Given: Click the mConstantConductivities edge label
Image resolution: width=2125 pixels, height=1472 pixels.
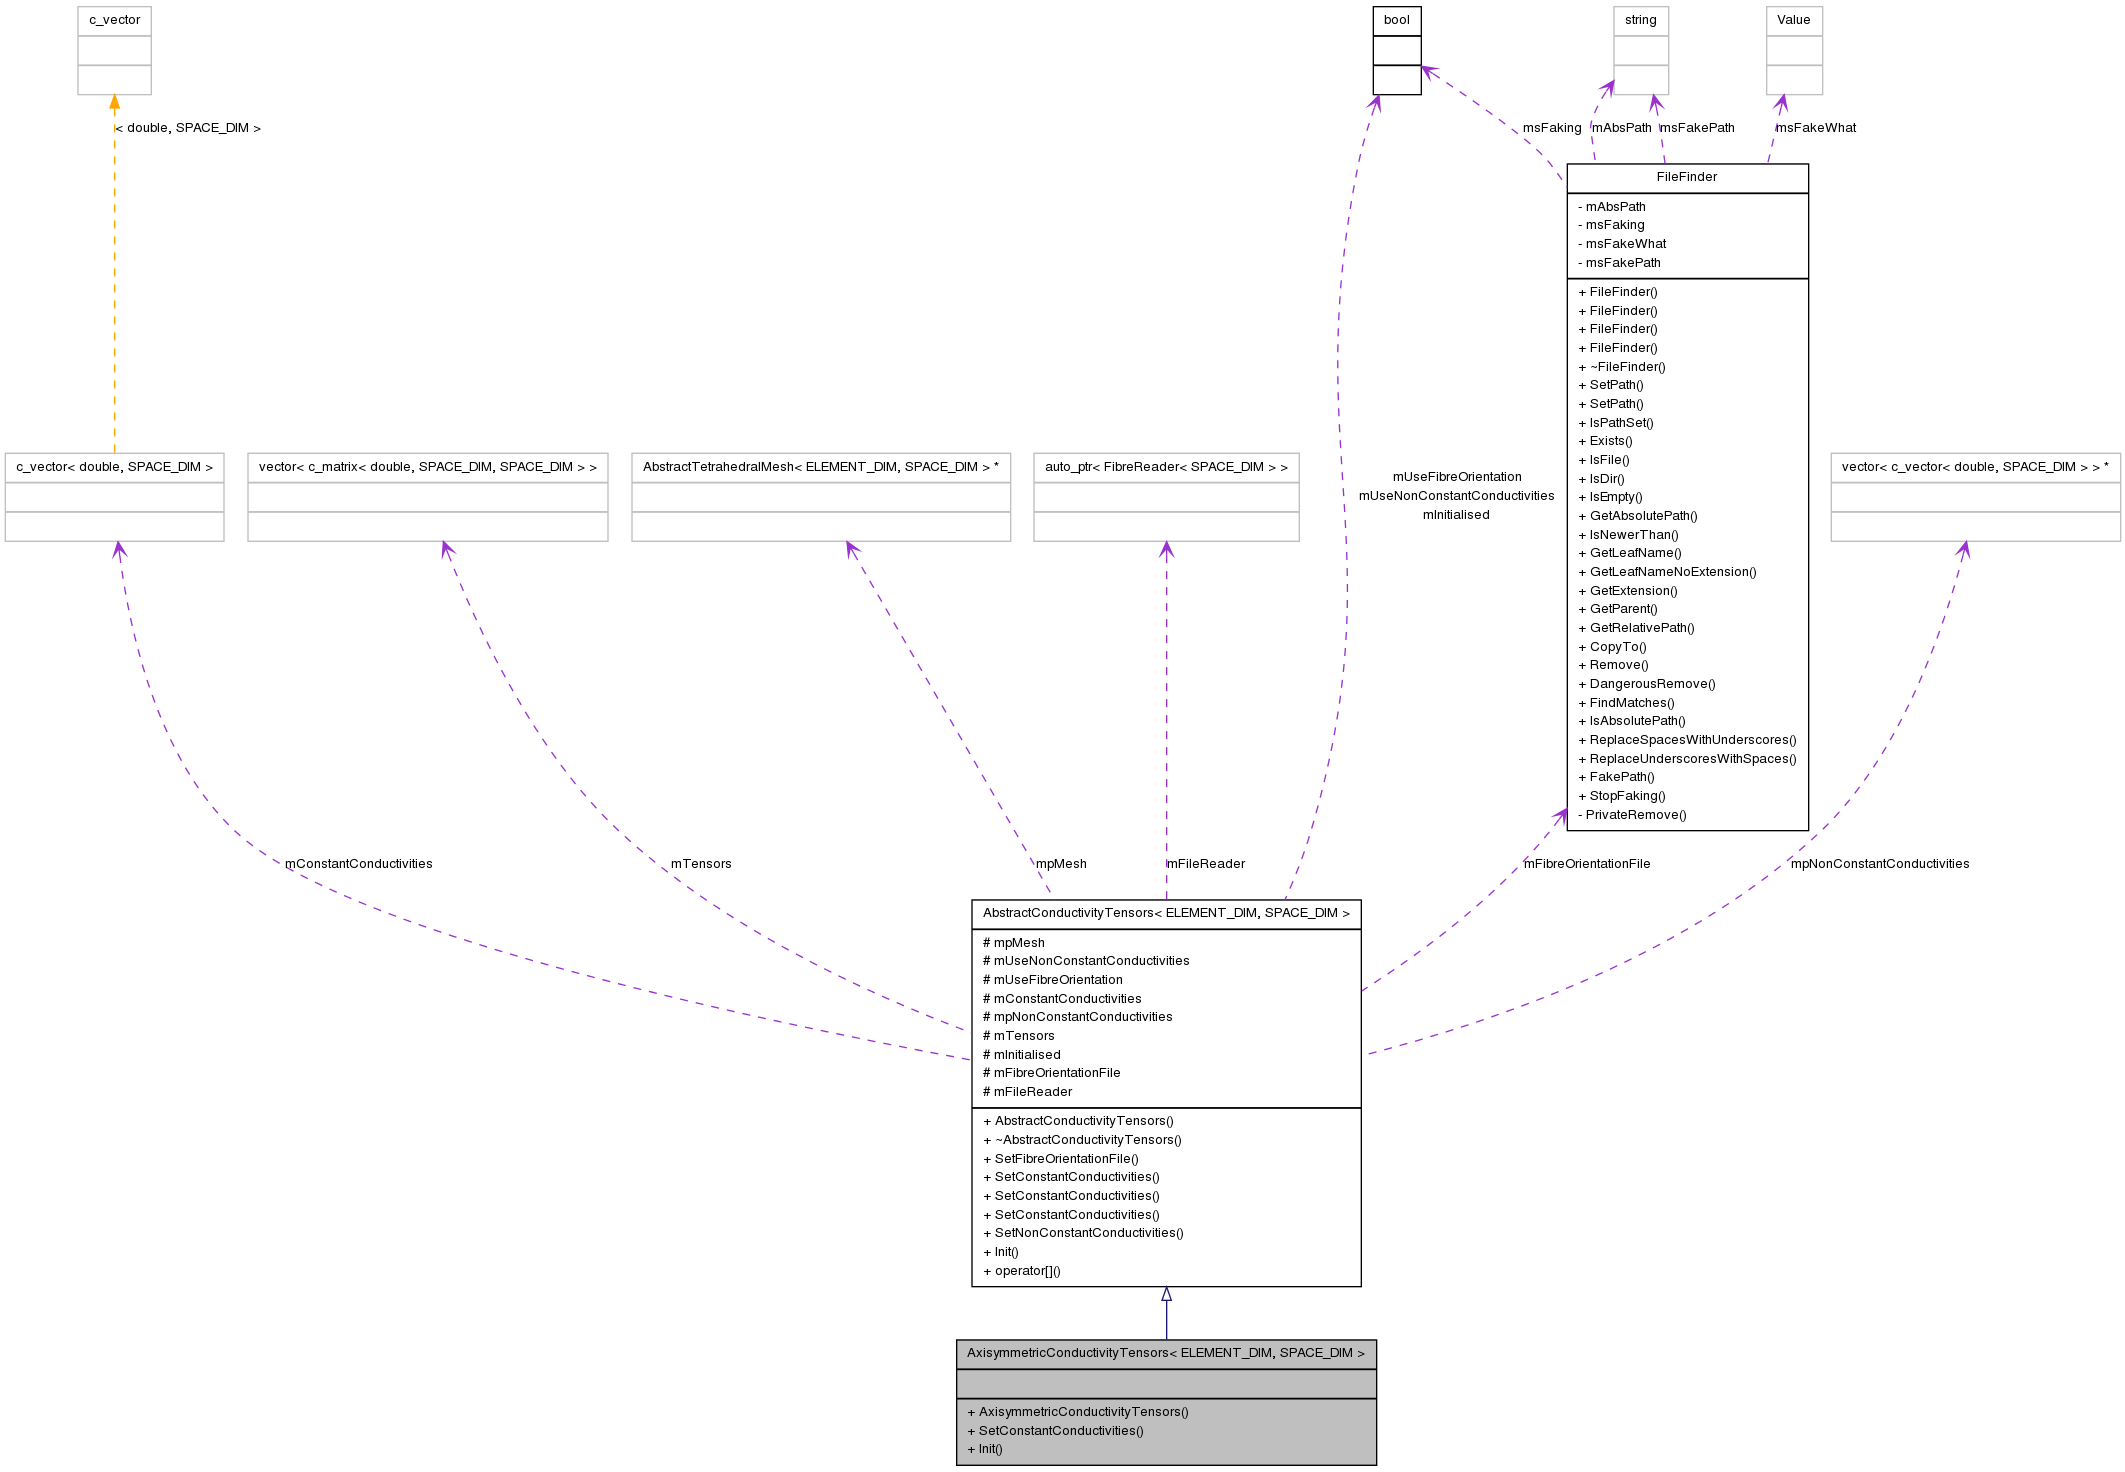Looking at the screenshot, I should (359, 863).
